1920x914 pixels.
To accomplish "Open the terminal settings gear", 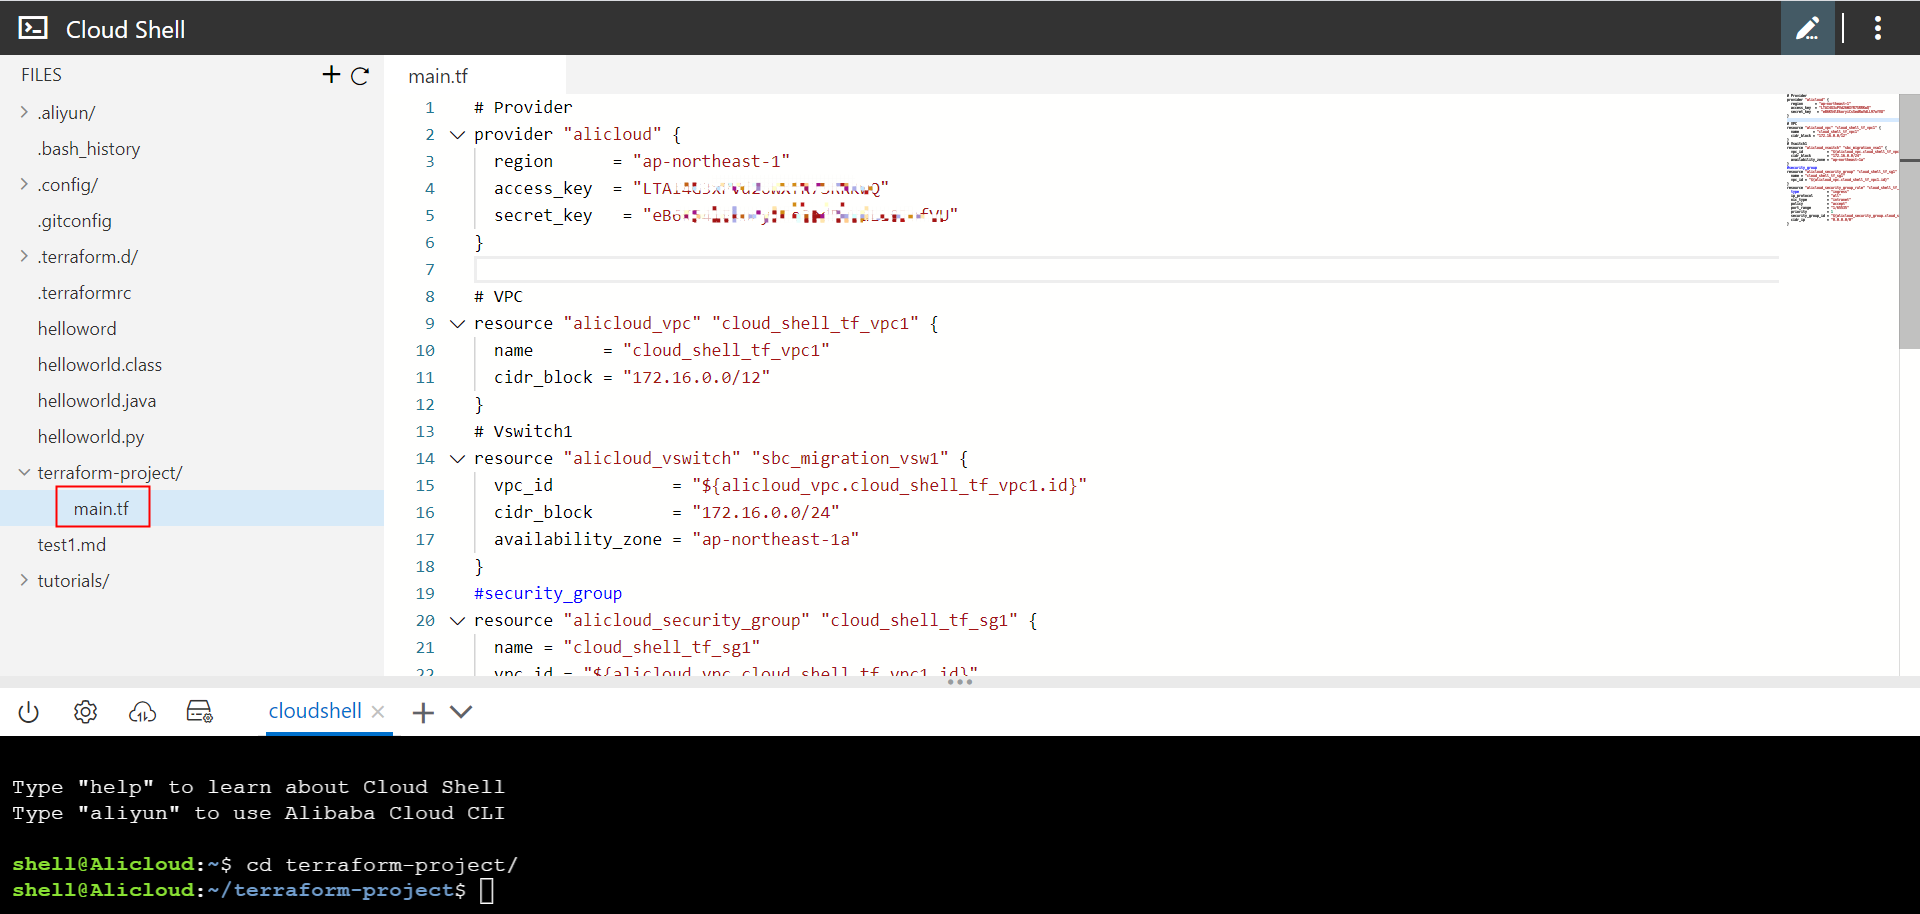I will click(85, 712).
